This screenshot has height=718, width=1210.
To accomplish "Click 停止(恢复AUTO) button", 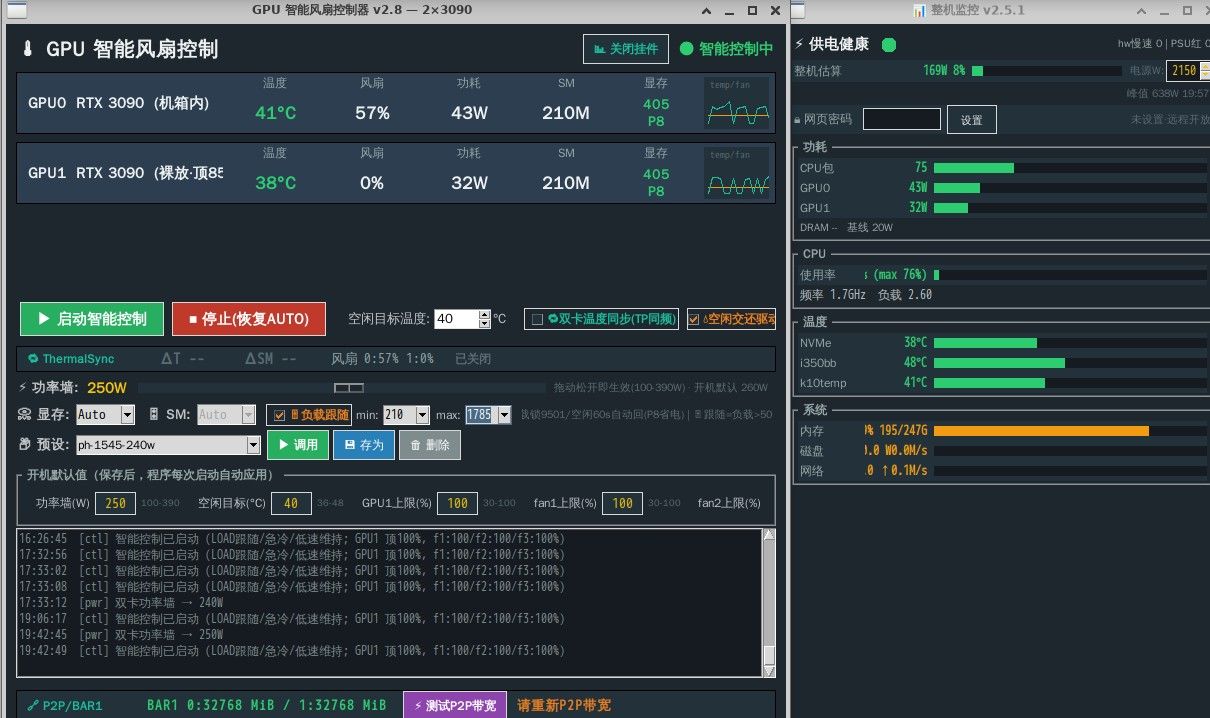I will click(x=248, y=319).
